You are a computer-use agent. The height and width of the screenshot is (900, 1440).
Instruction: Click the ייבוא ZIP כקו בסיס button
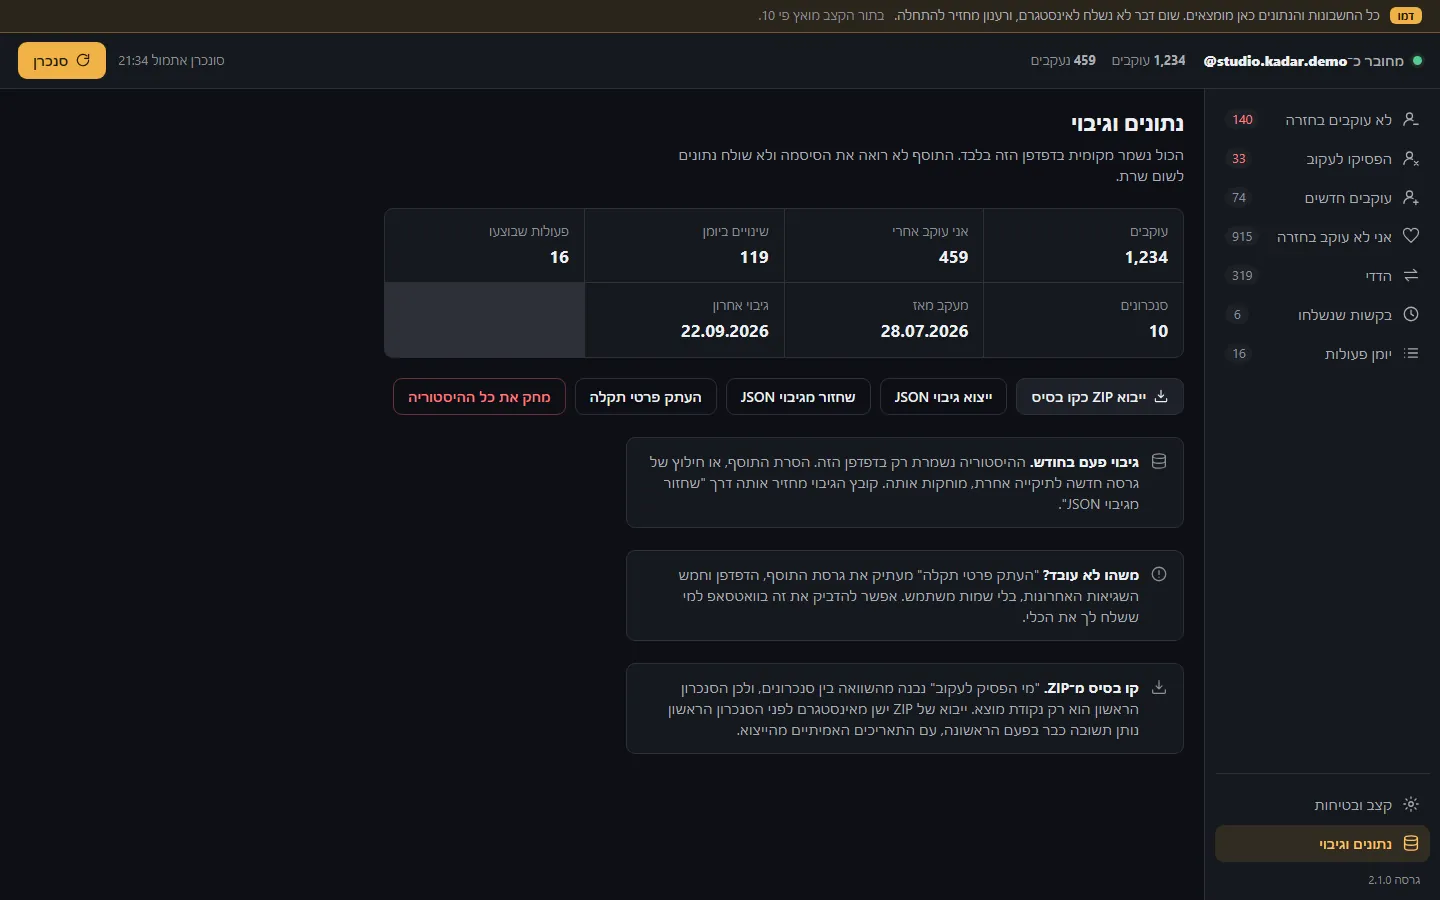1100,397
